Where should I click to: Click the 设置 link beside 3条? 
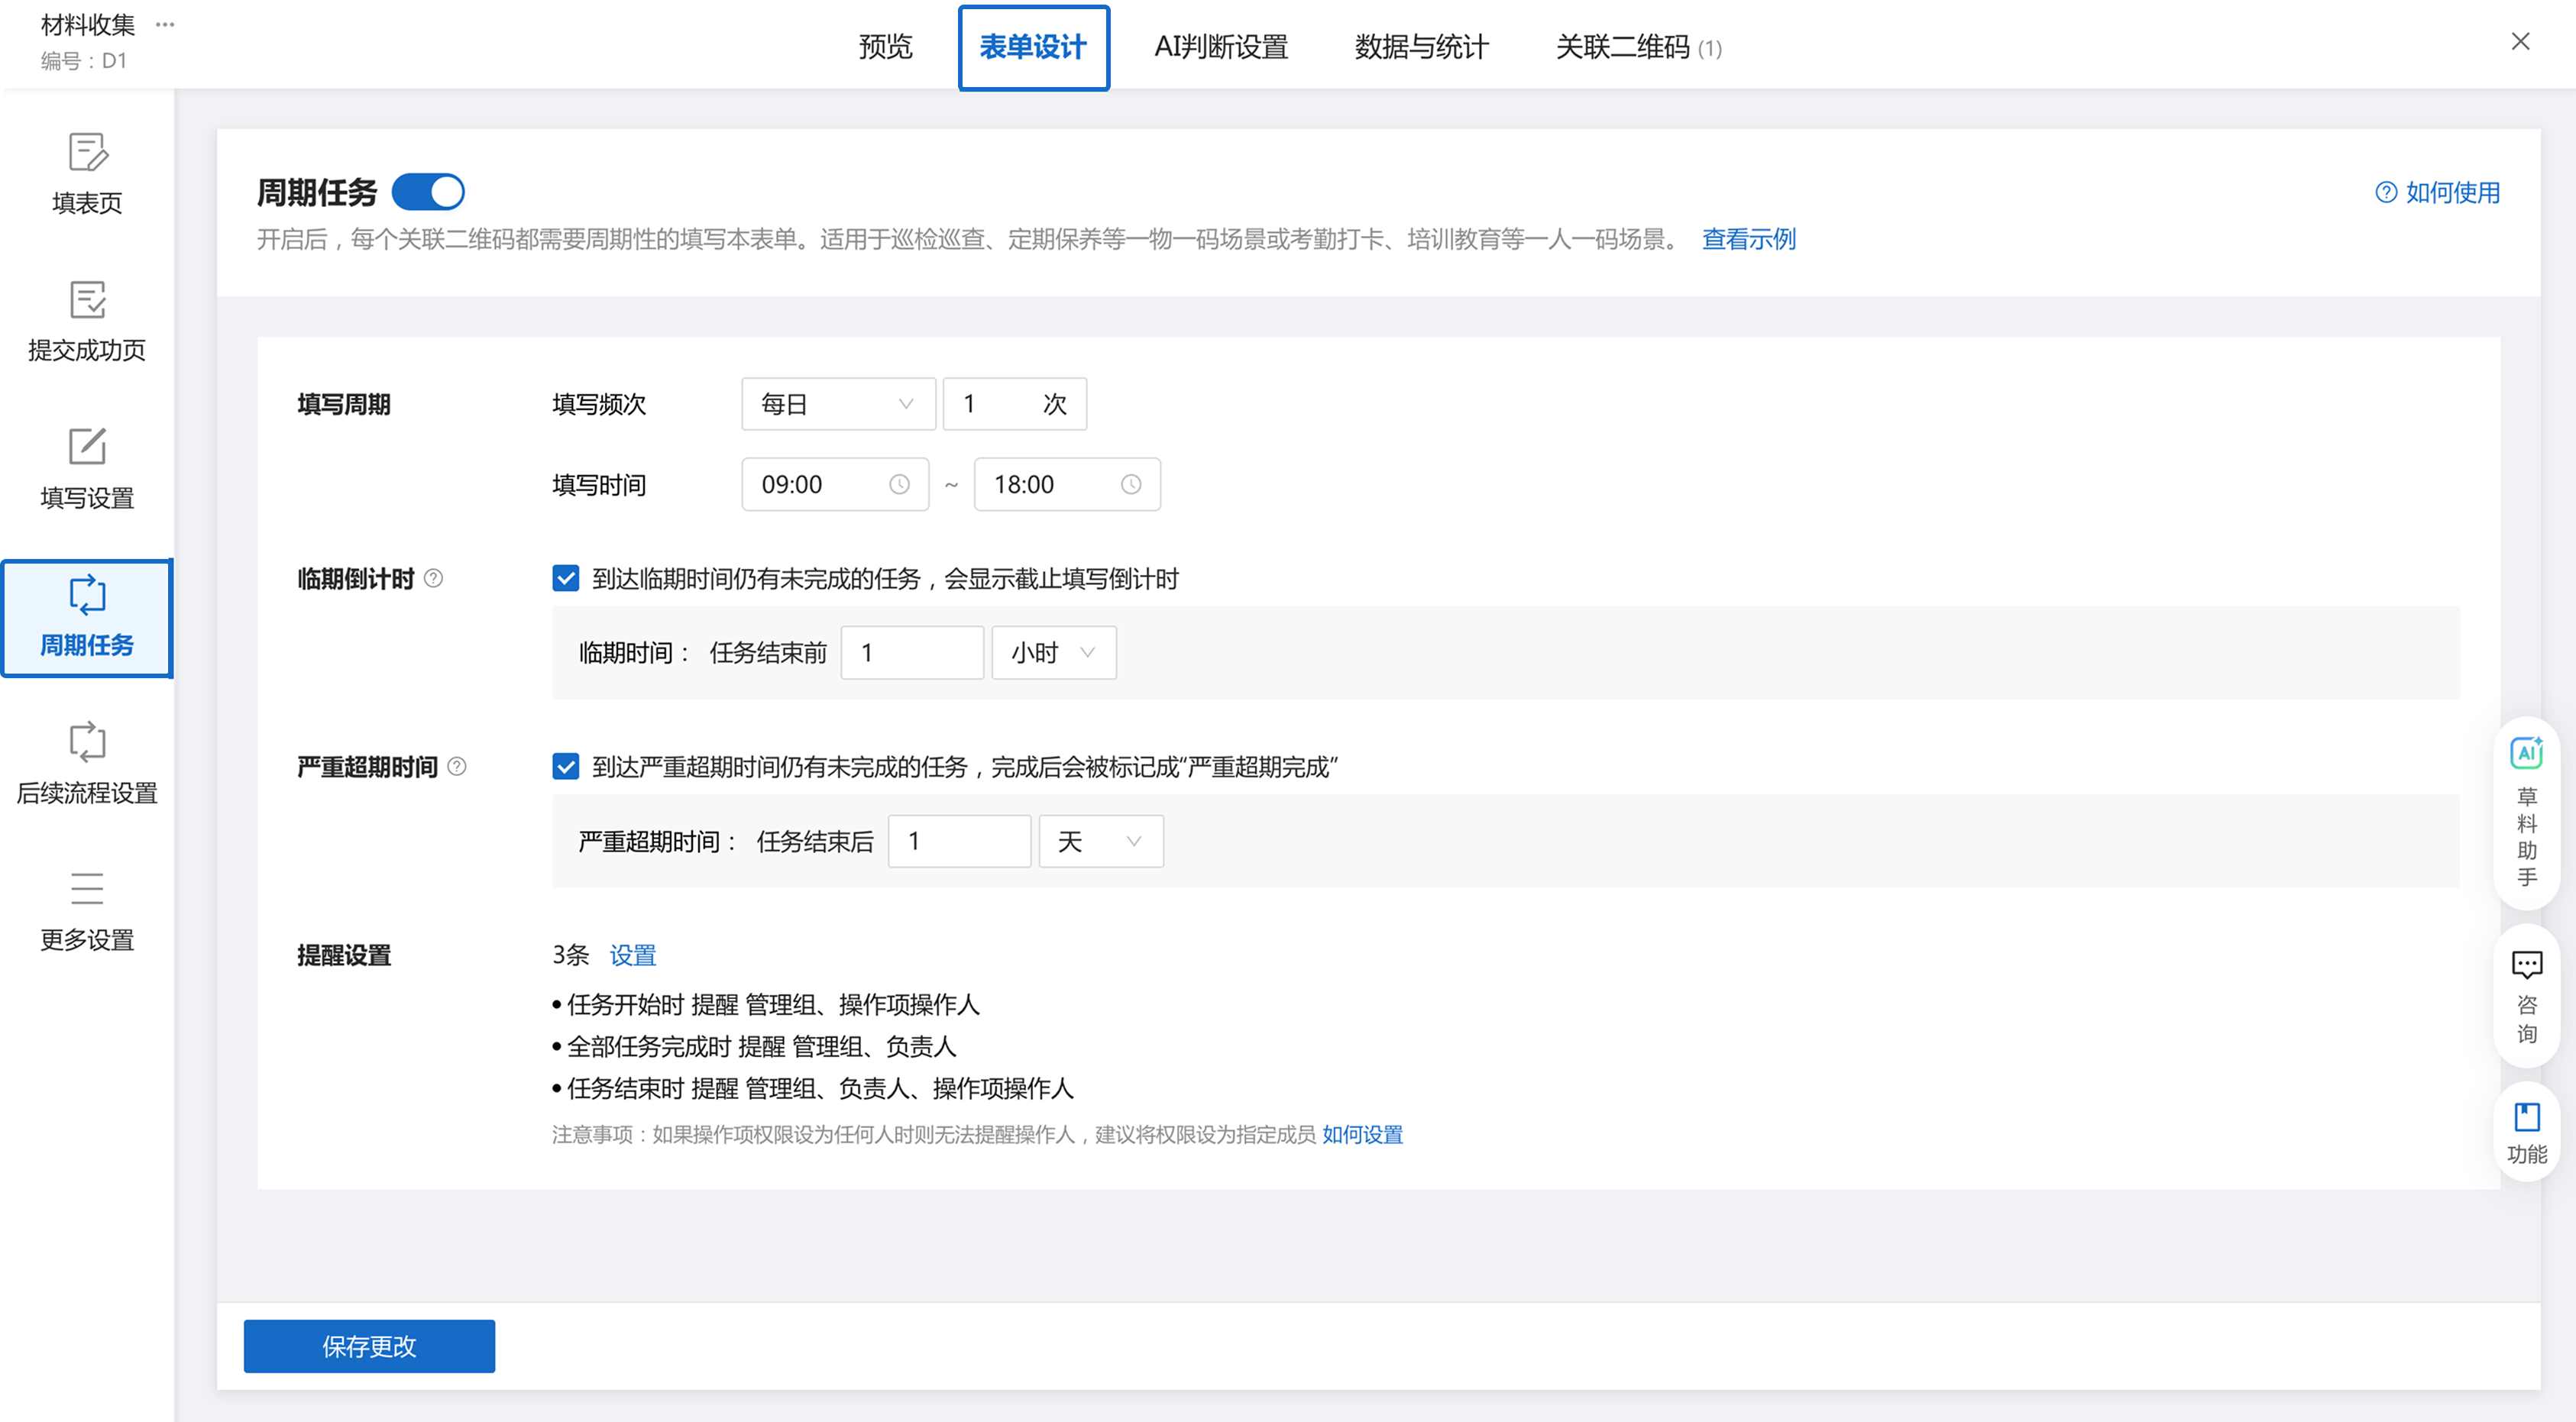tap(633, 955)
